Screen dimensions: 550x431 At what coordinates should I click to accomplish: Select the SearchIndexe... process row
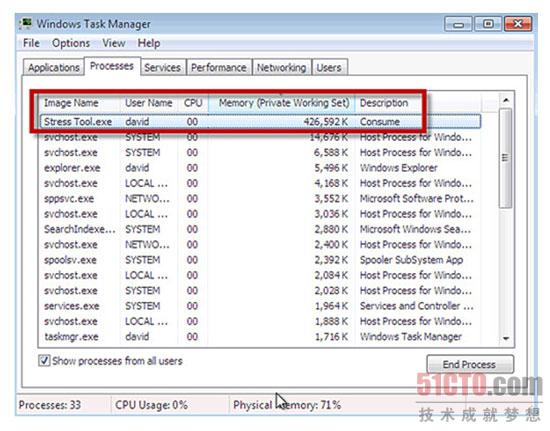(260, 229)
